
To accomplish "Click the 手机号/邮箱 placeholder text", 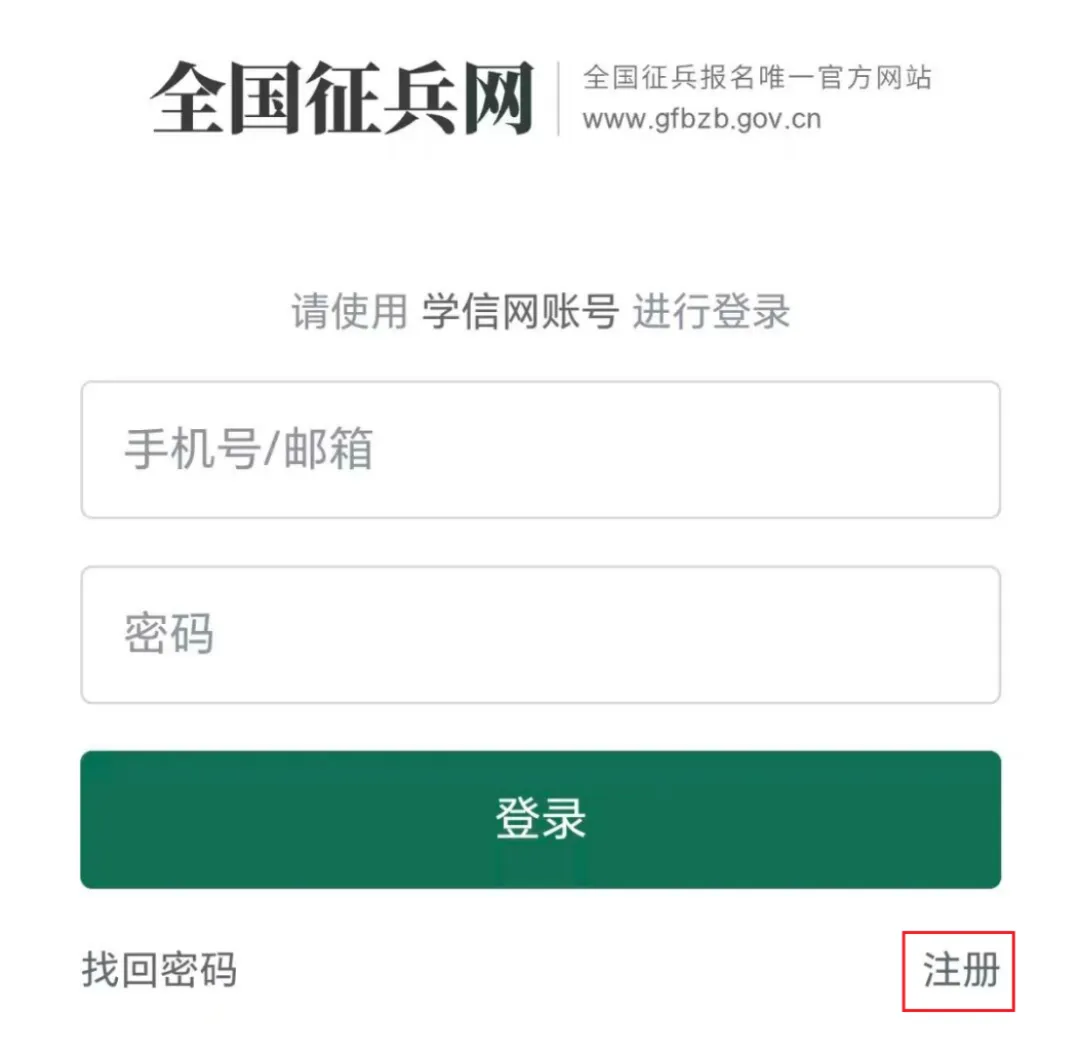I will 249,448.
